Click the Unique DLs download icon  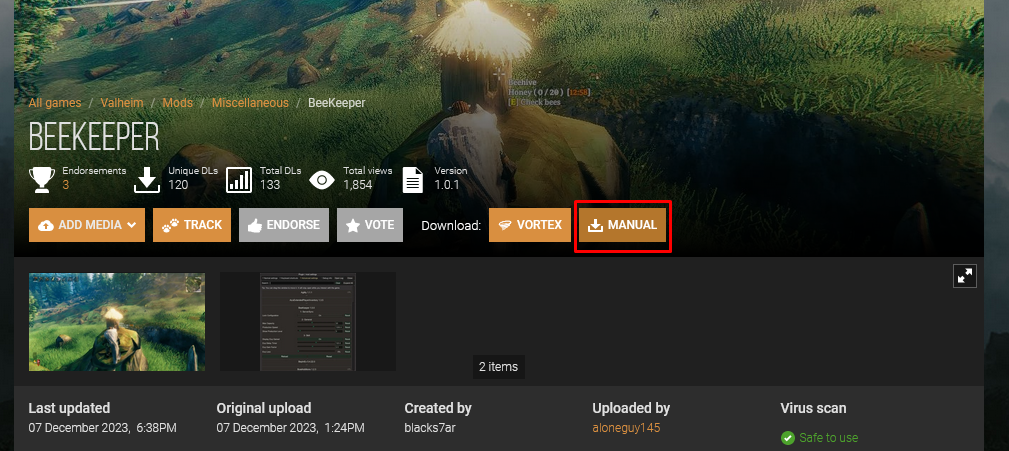147,179
